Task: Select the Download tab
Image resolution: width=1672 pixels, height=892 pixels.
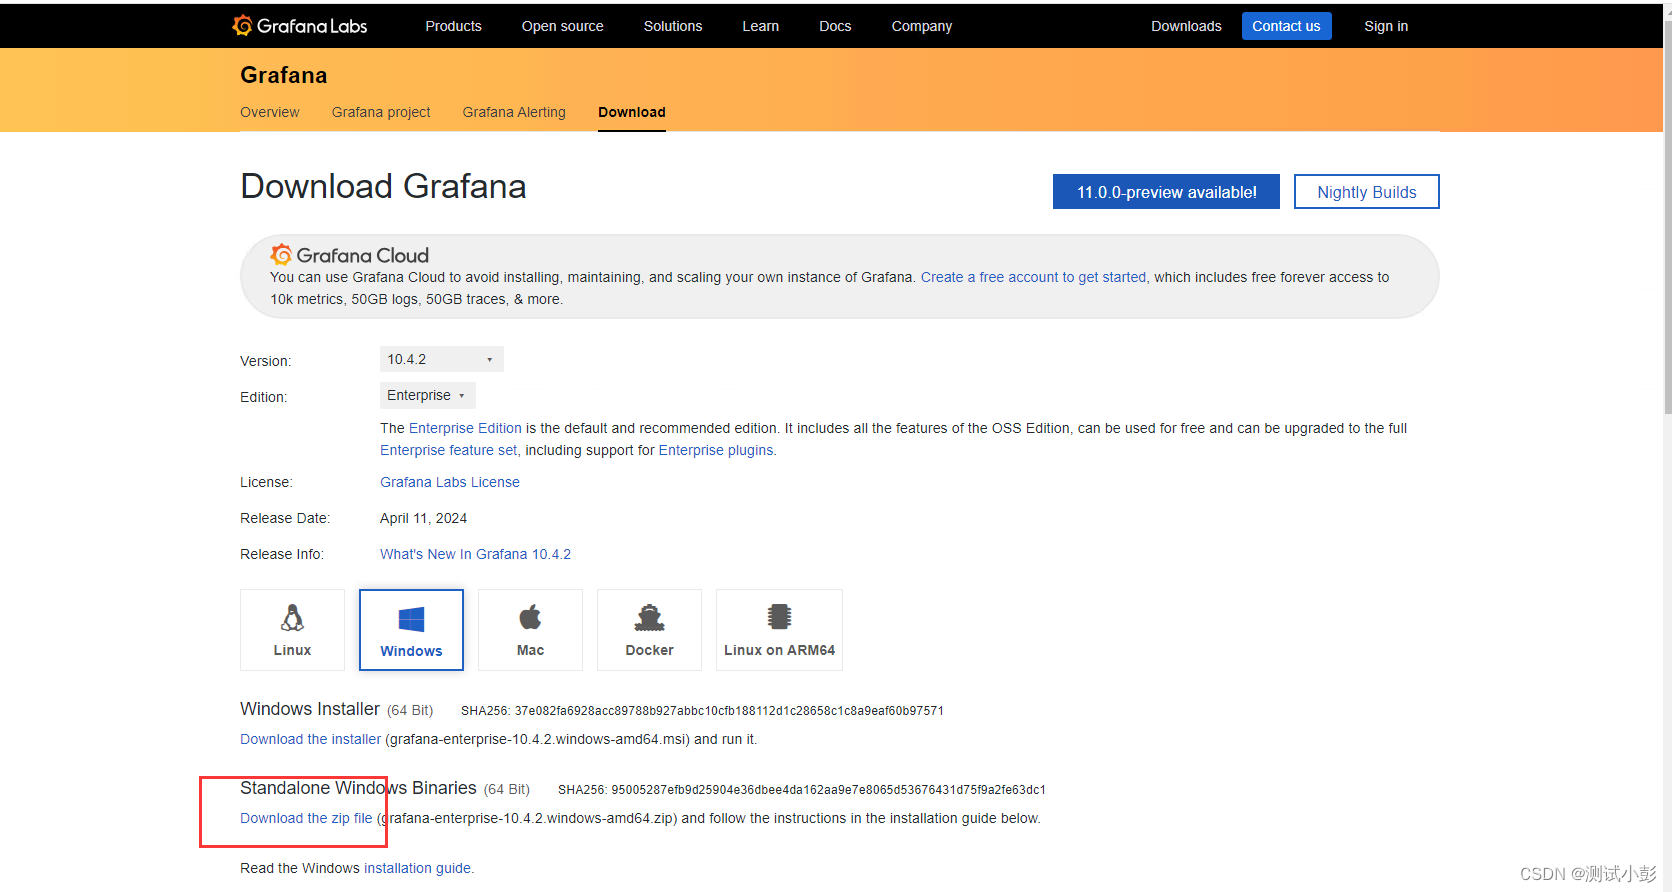Action: (632, 112)
